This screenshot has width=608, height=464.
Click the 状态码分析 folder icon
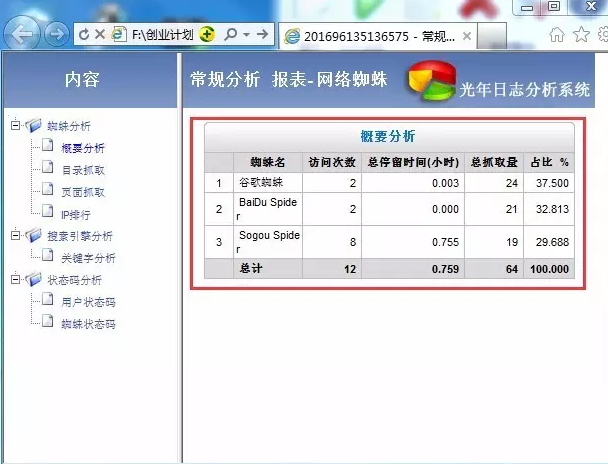(33, 279)
